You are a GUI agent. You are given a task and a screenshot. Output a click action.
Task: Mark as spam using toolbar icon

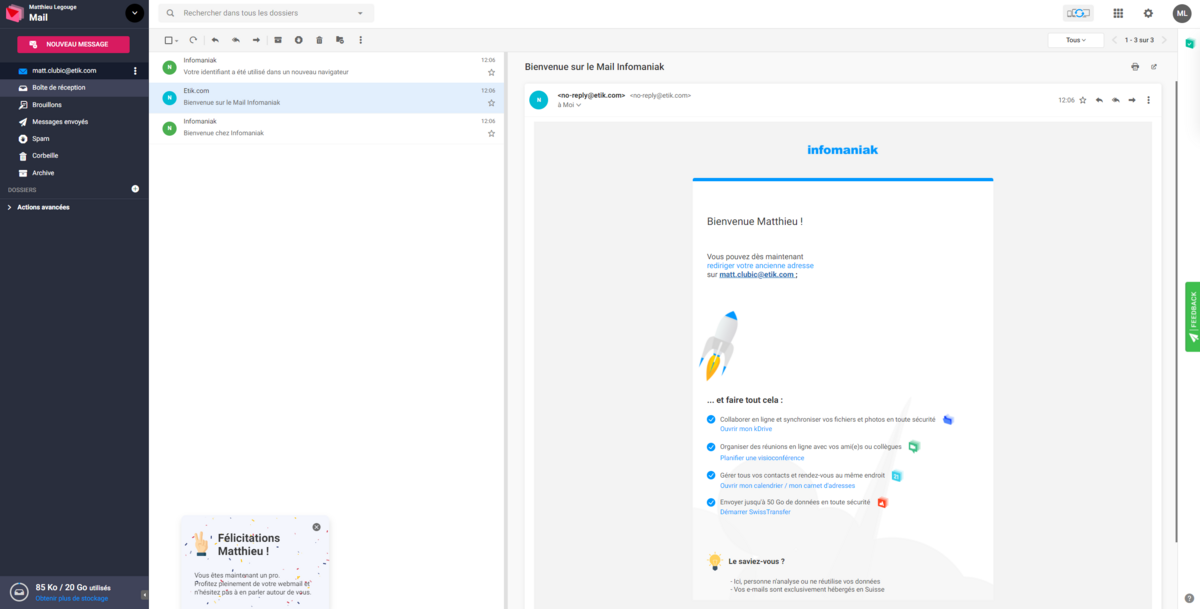[298, 40]
